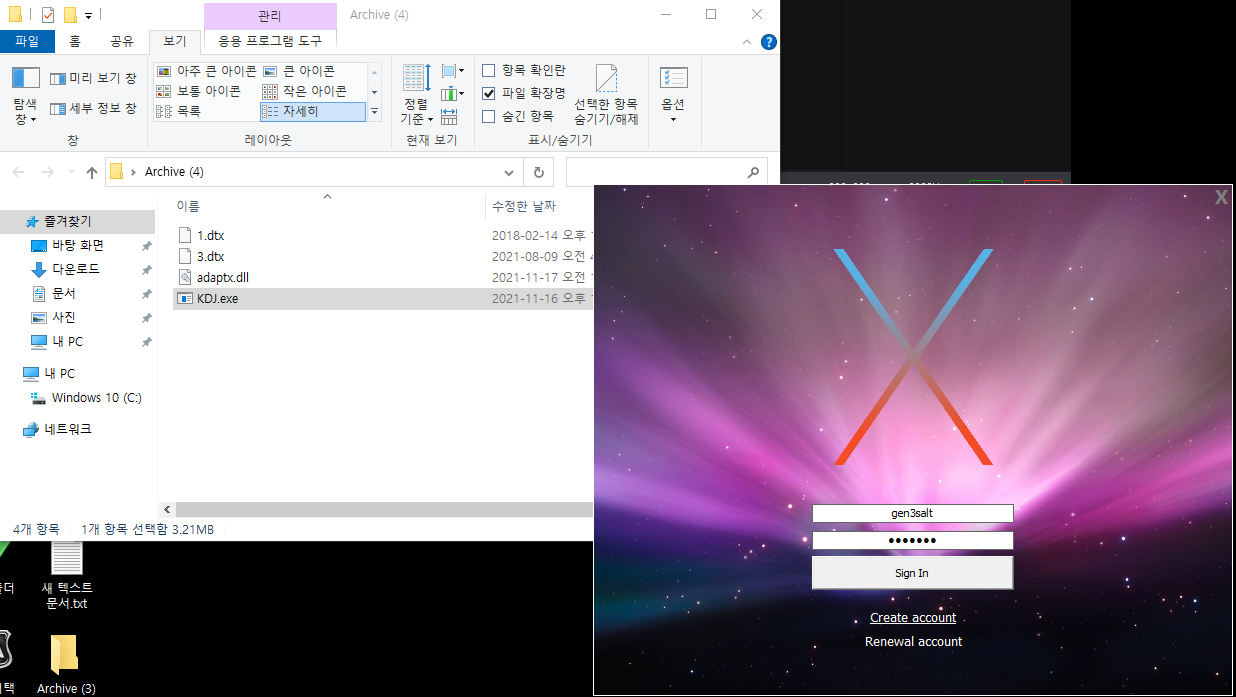Open the File (파일) menu tab
This screenshot has width=1236, height=697.
point(27,41)
